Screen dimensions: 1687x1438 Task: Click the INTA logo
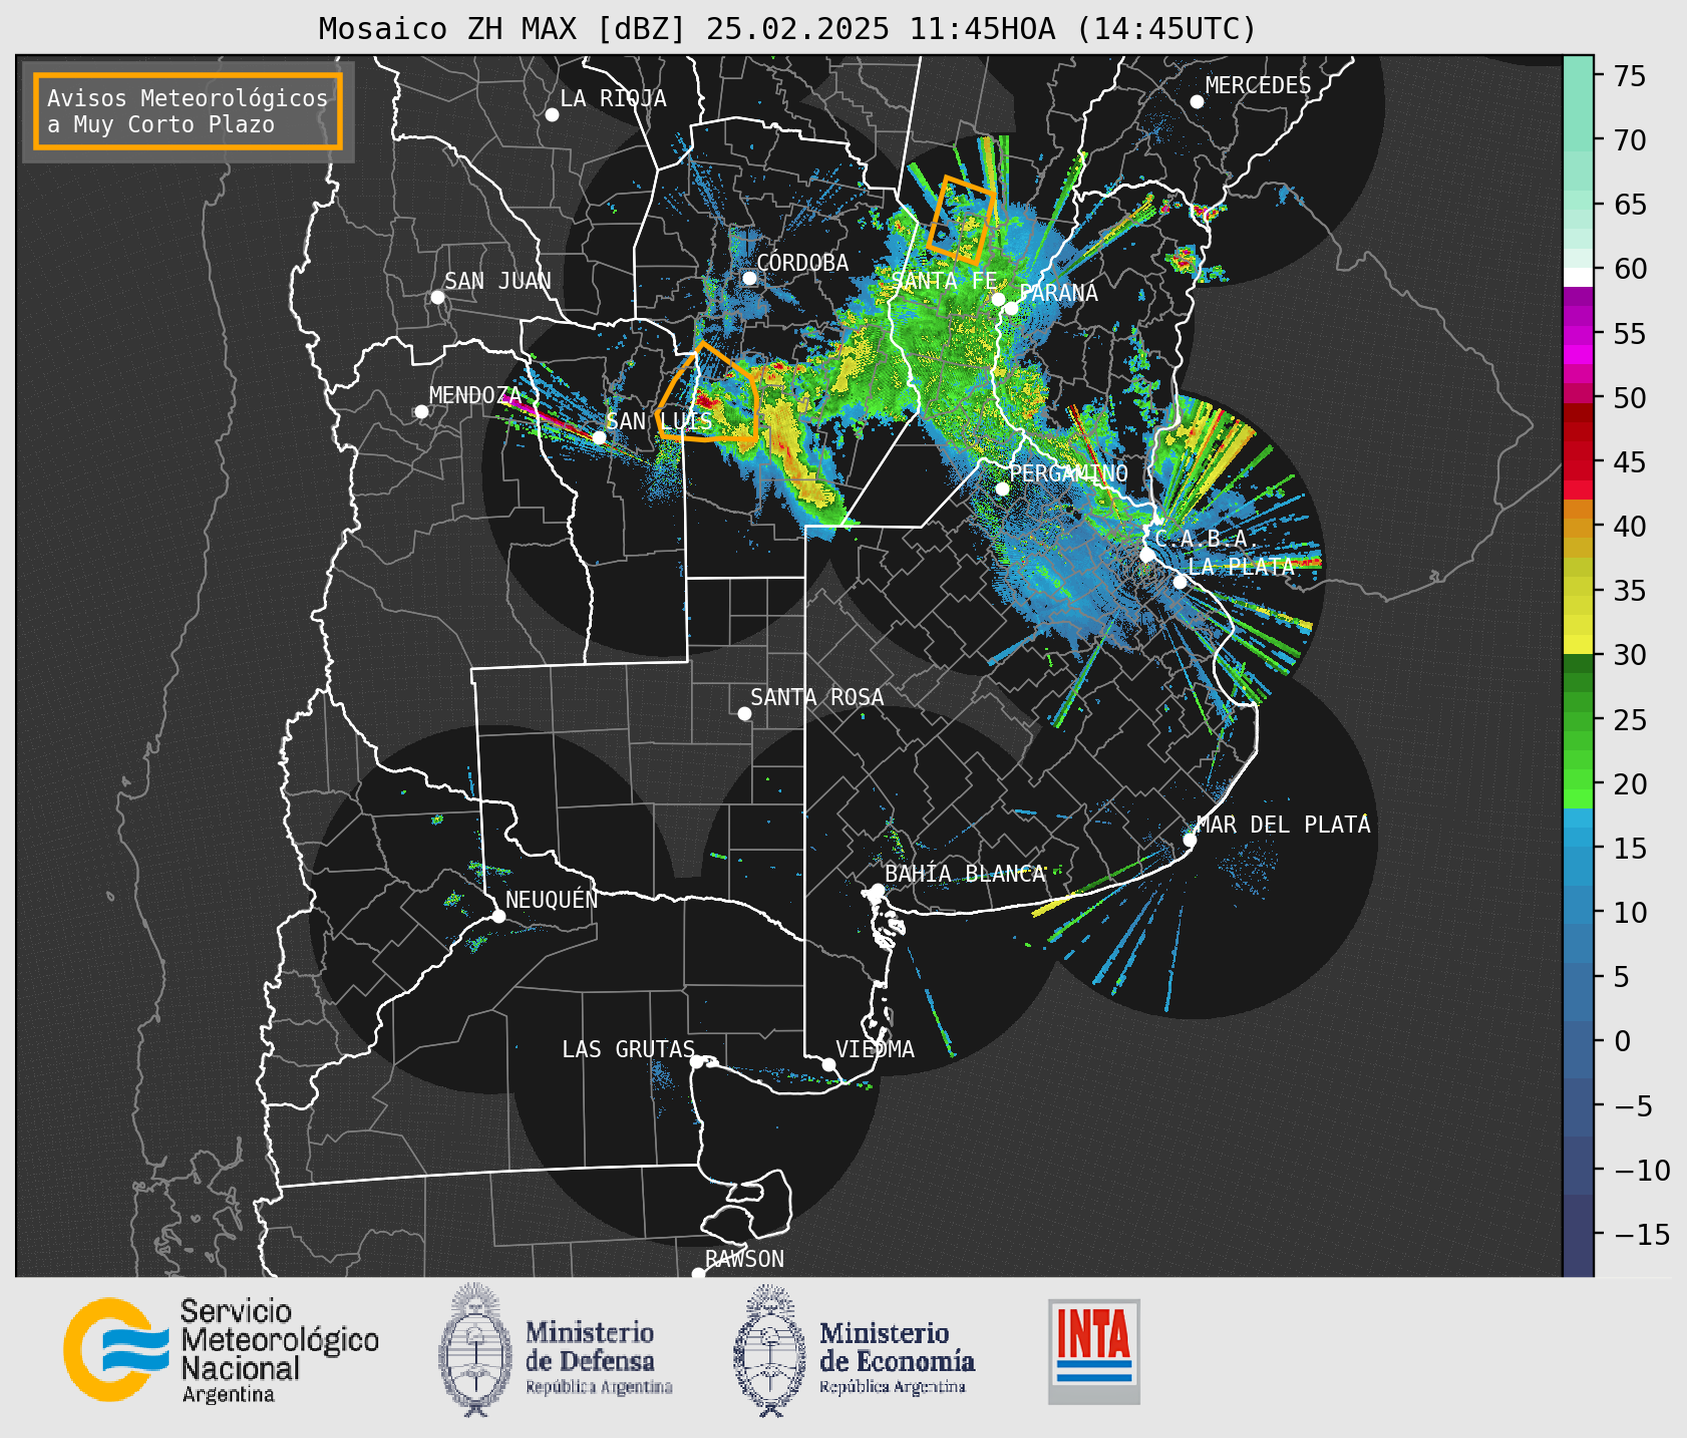coord(1094,1351)
